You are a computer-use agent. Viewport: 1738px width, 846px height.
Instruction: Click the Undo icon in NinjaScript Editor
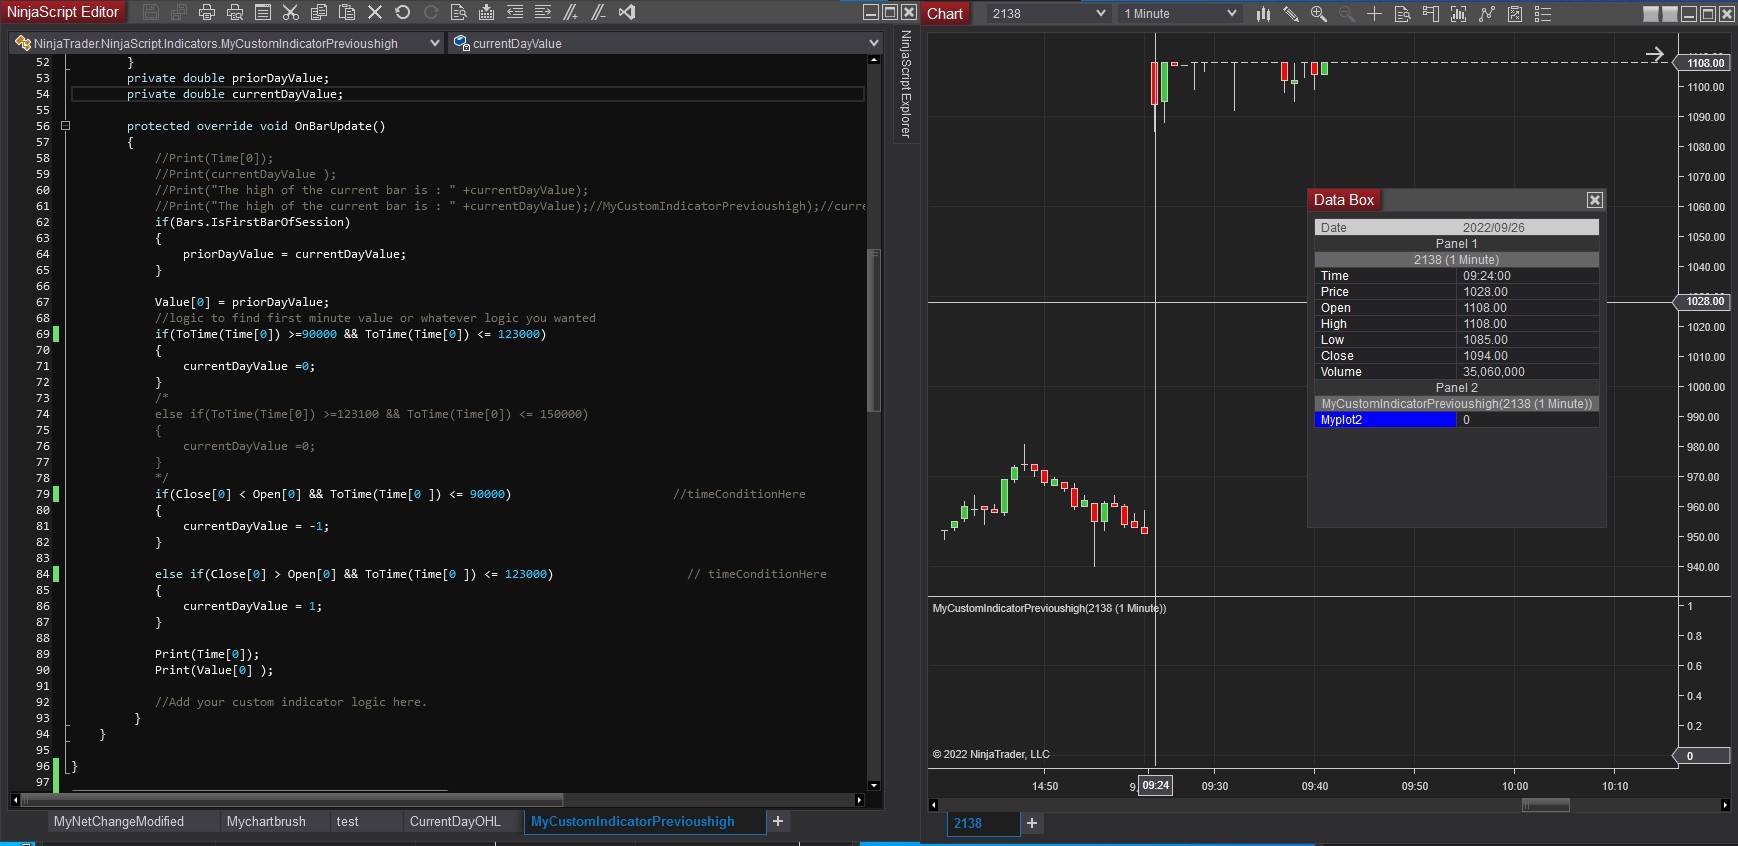point(403,12)
